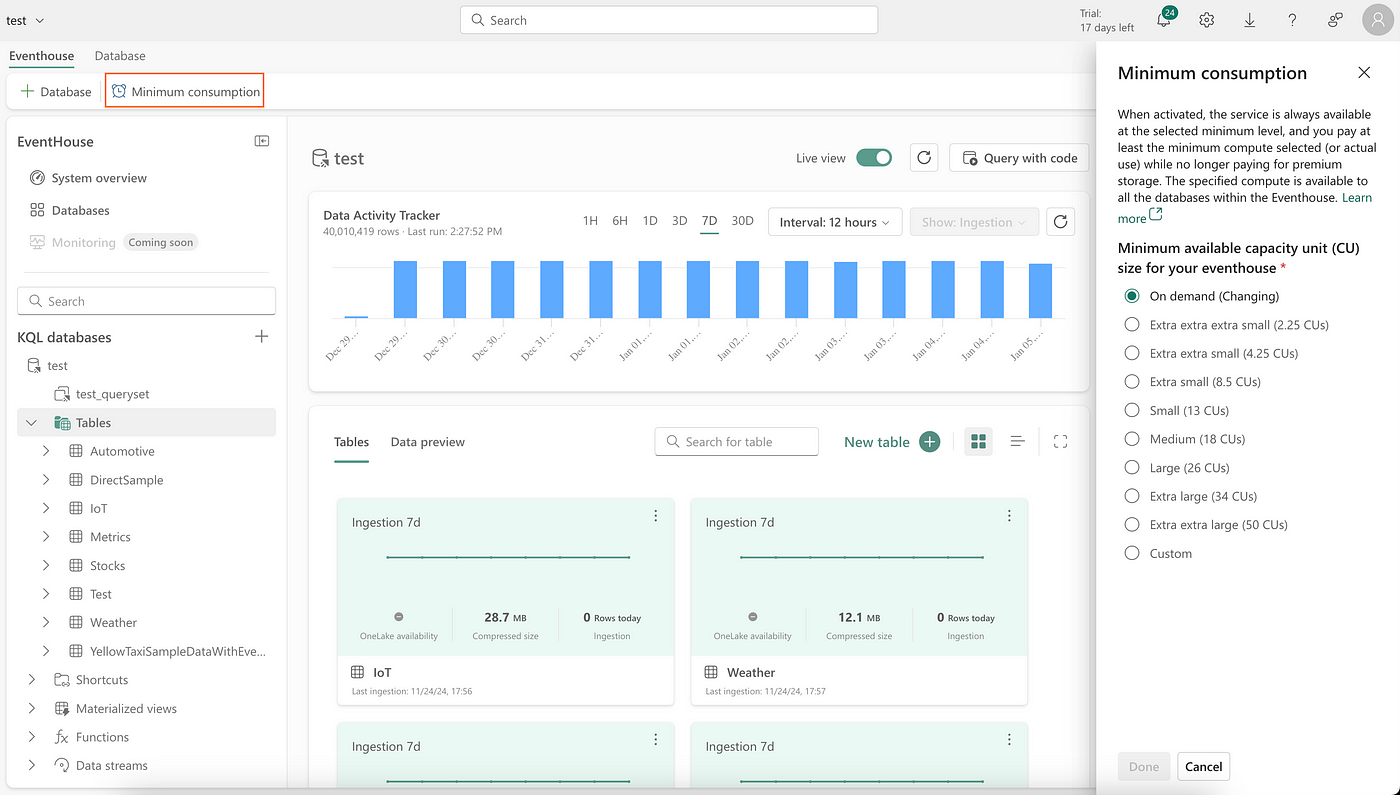Image resolution: width=1400 pixels, height=795 pixels.
Task: Open the Interval: 12 hours dropdown
Action: pos(835,222)
